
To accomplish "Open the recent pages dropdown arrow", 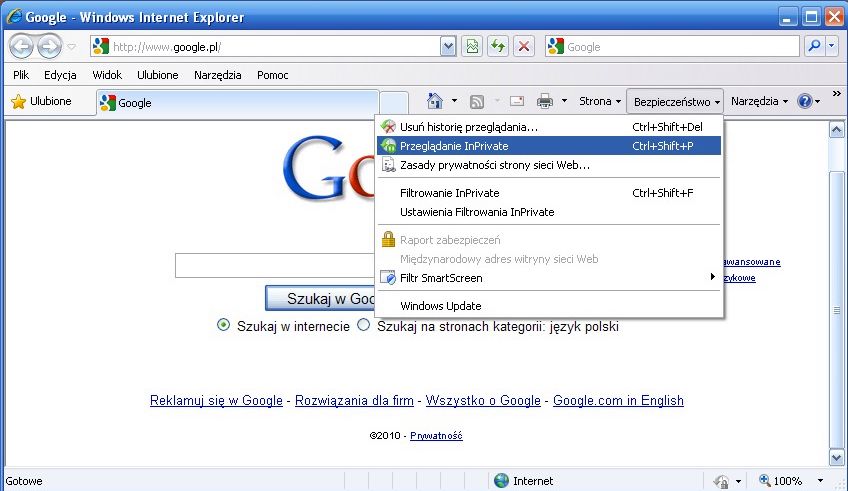I will pos(71,47).
